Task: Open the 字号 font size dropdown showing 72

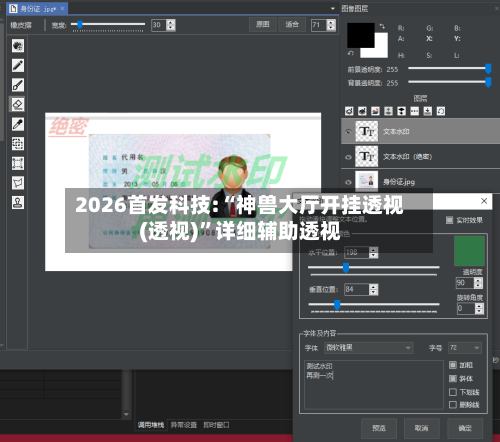Action: (x=465, y=348)
